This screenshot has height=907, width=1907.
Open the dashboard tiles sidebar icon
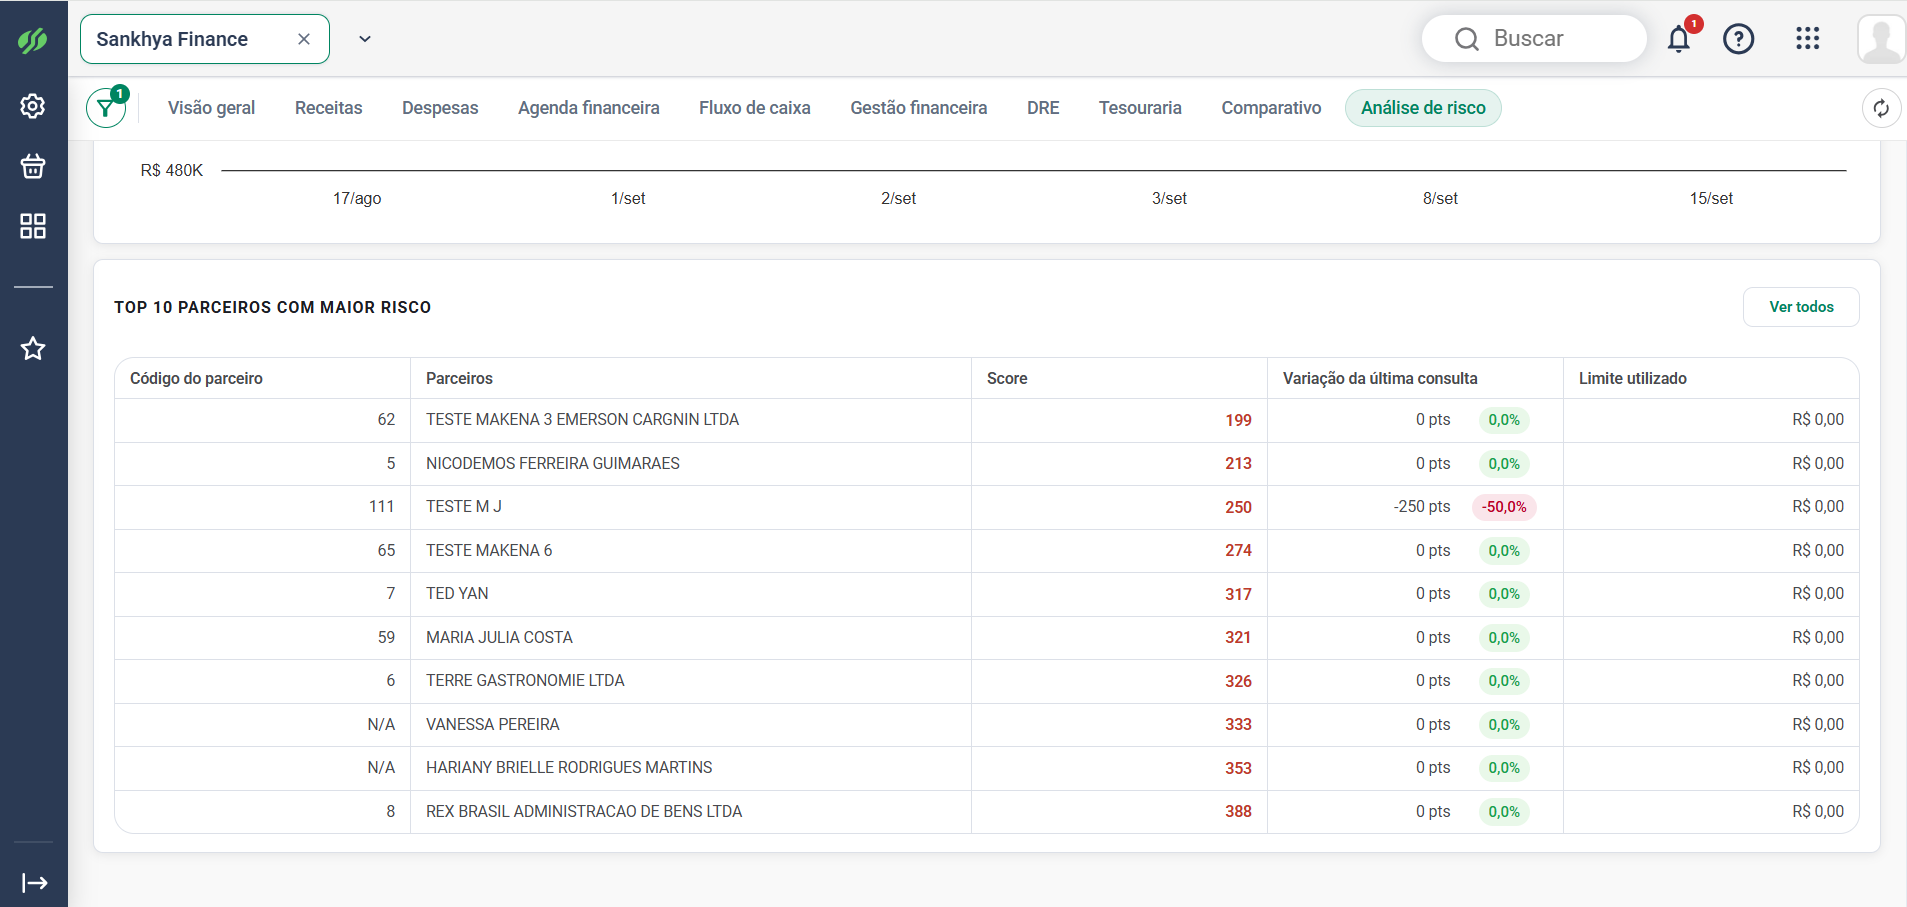(x=33, y=226)
